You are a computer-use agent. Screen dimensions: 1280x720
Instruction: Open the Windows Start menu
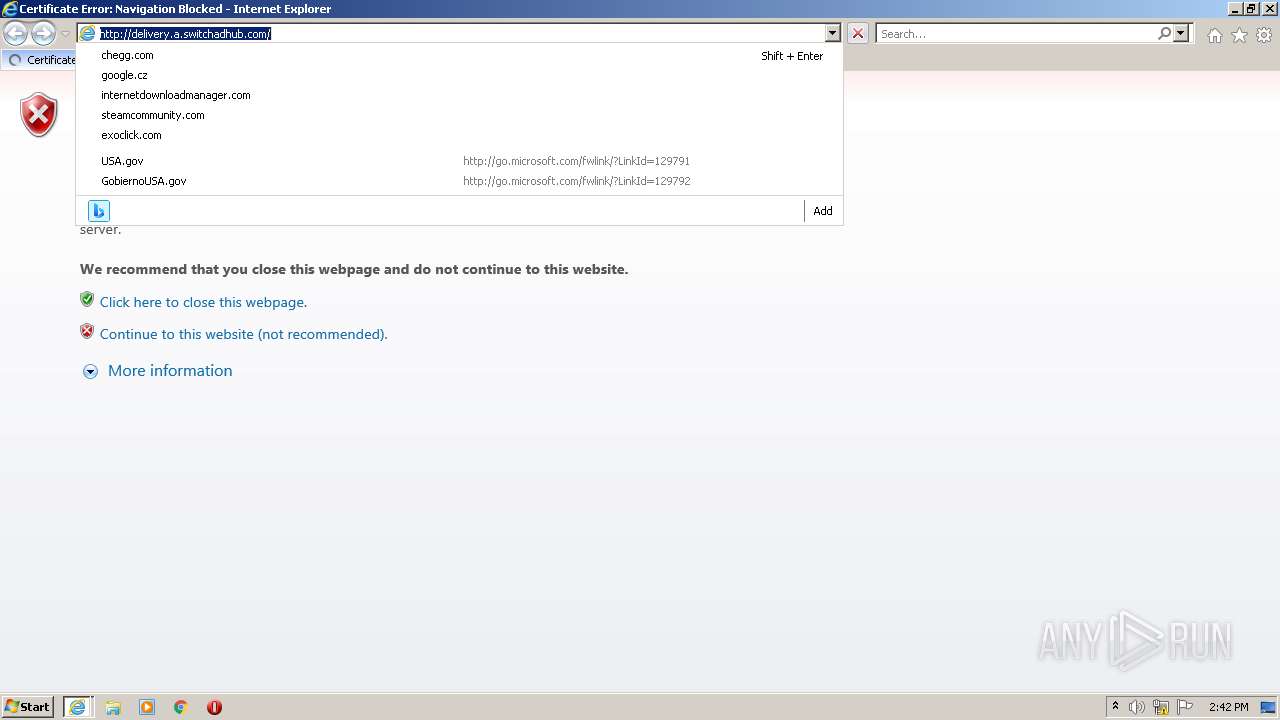(28, 707)
